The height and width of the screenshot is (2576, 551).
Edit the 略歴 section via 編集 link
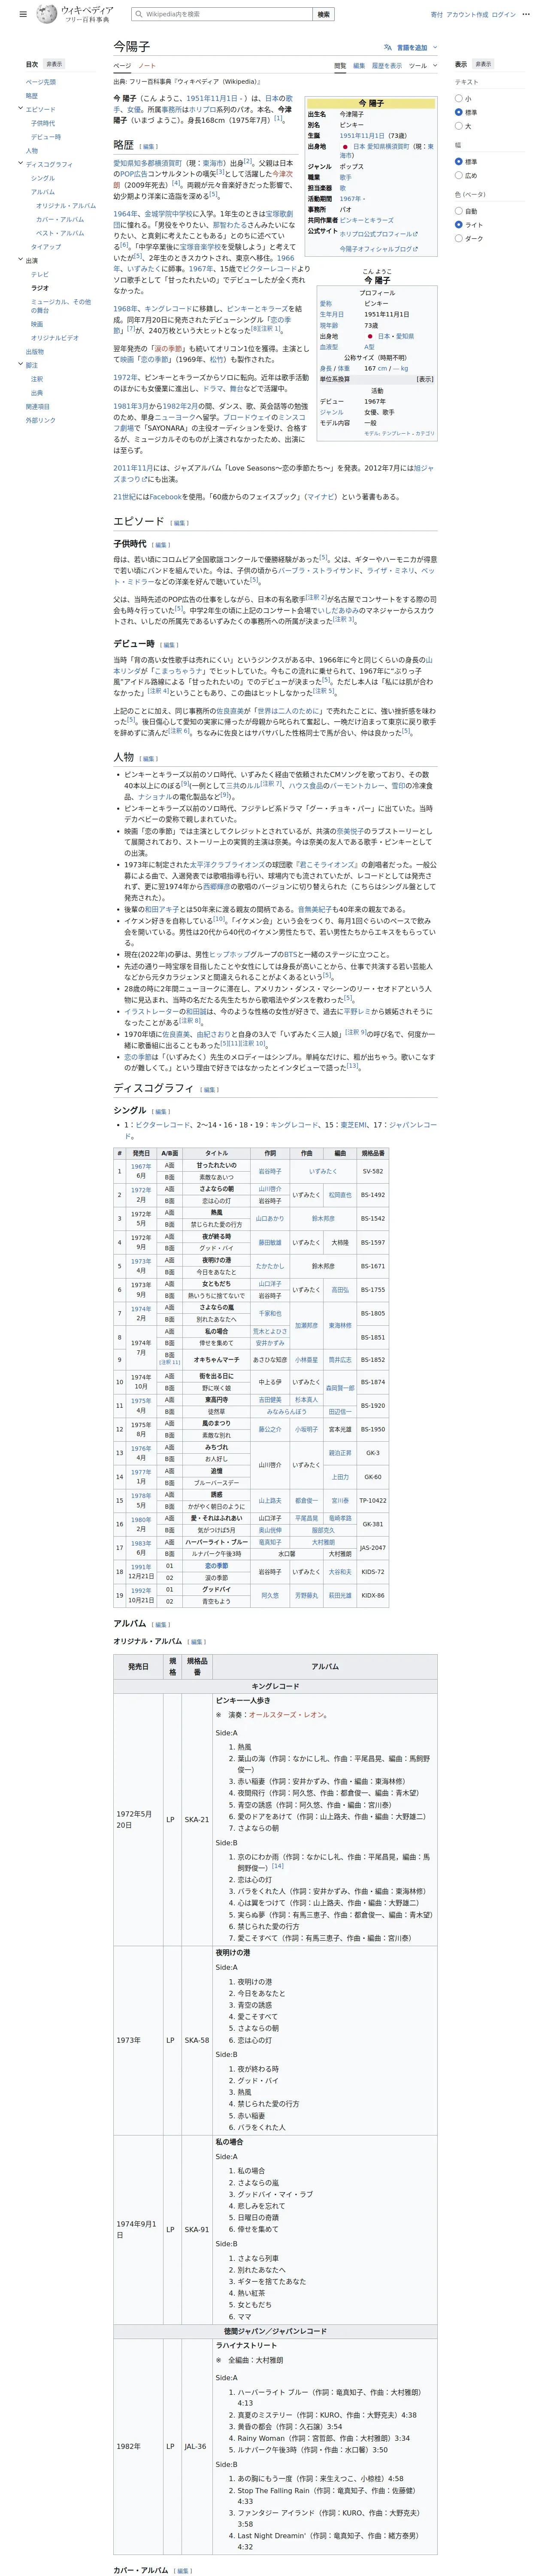point(149,147)
